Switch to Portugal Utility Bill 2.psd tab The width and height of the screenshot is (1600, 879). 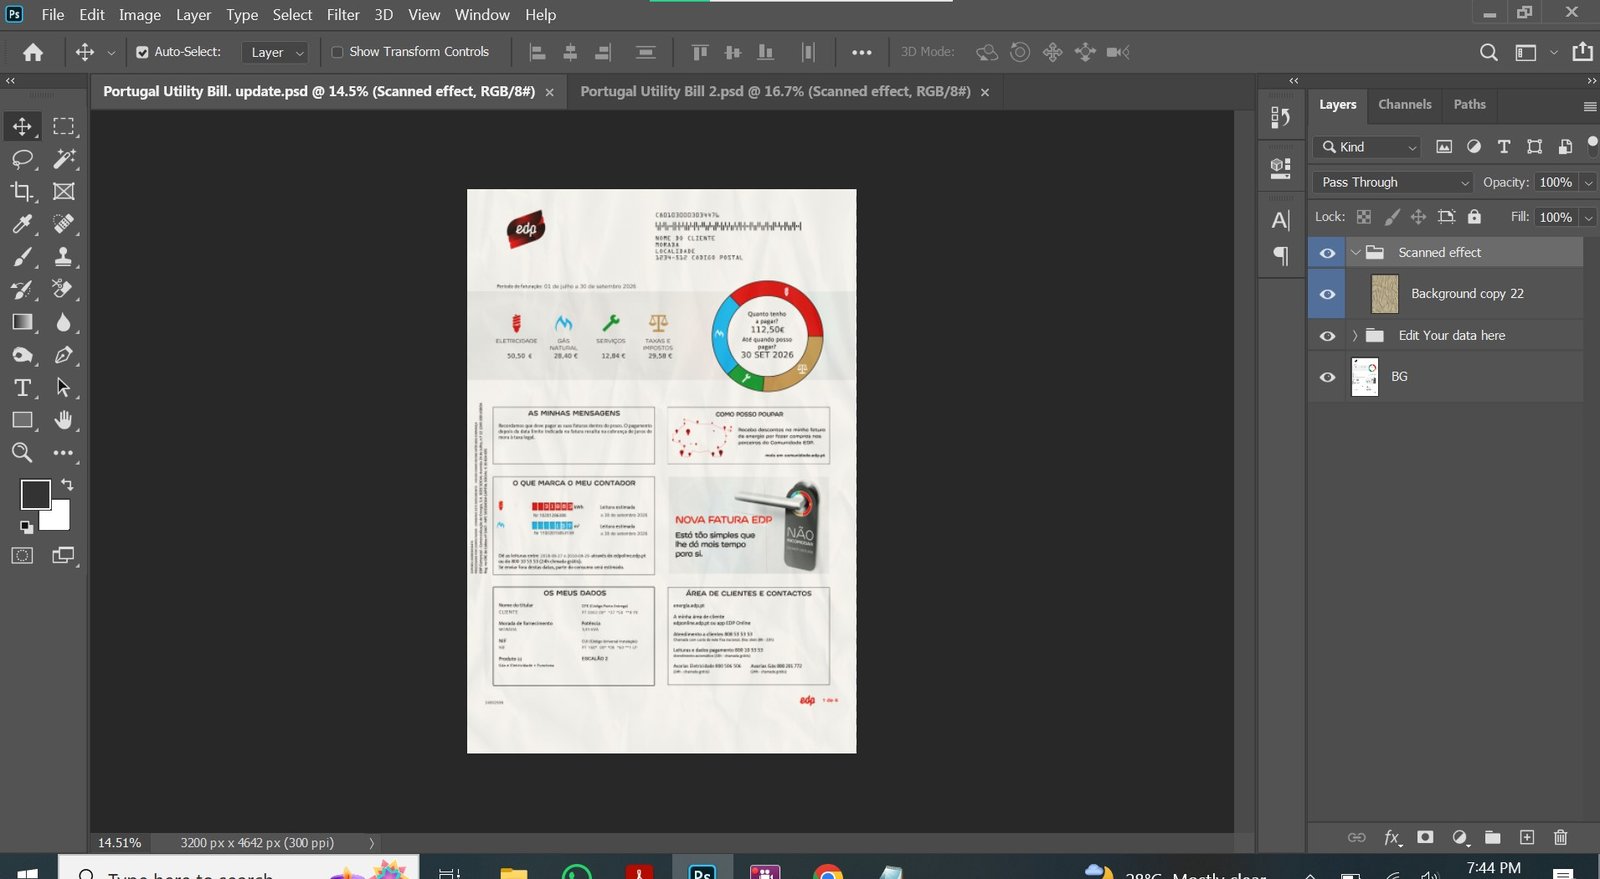click(774, 91)
